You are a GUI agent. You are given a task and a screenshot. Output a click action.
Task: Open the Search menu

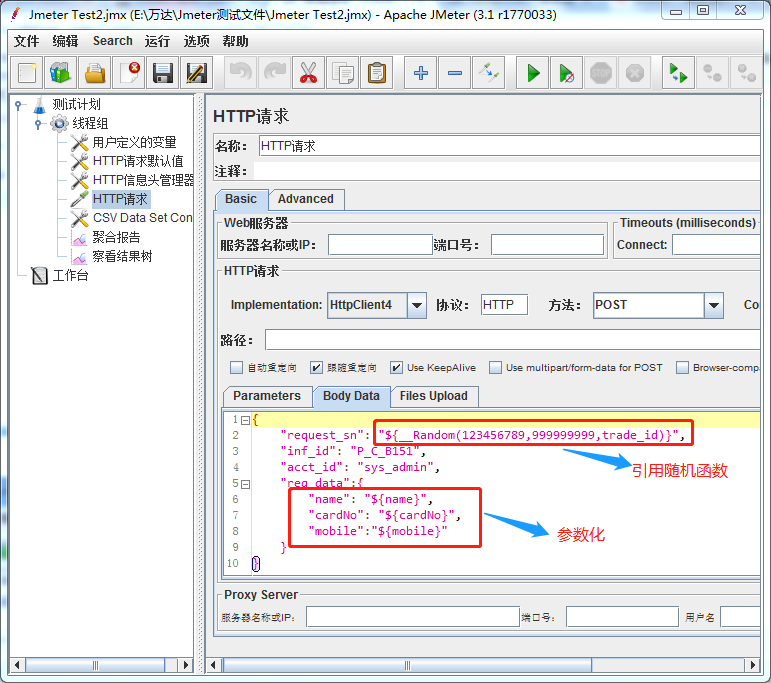113,41
